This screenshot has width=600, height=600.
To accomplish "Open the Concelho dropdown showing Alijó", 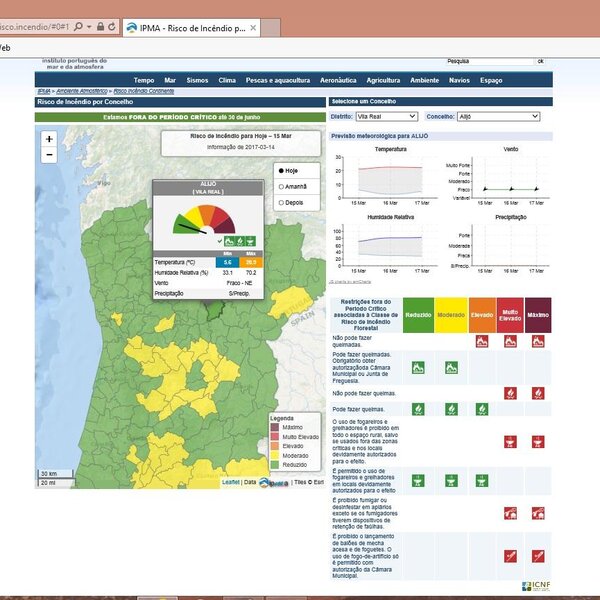I will click(497, 116).
